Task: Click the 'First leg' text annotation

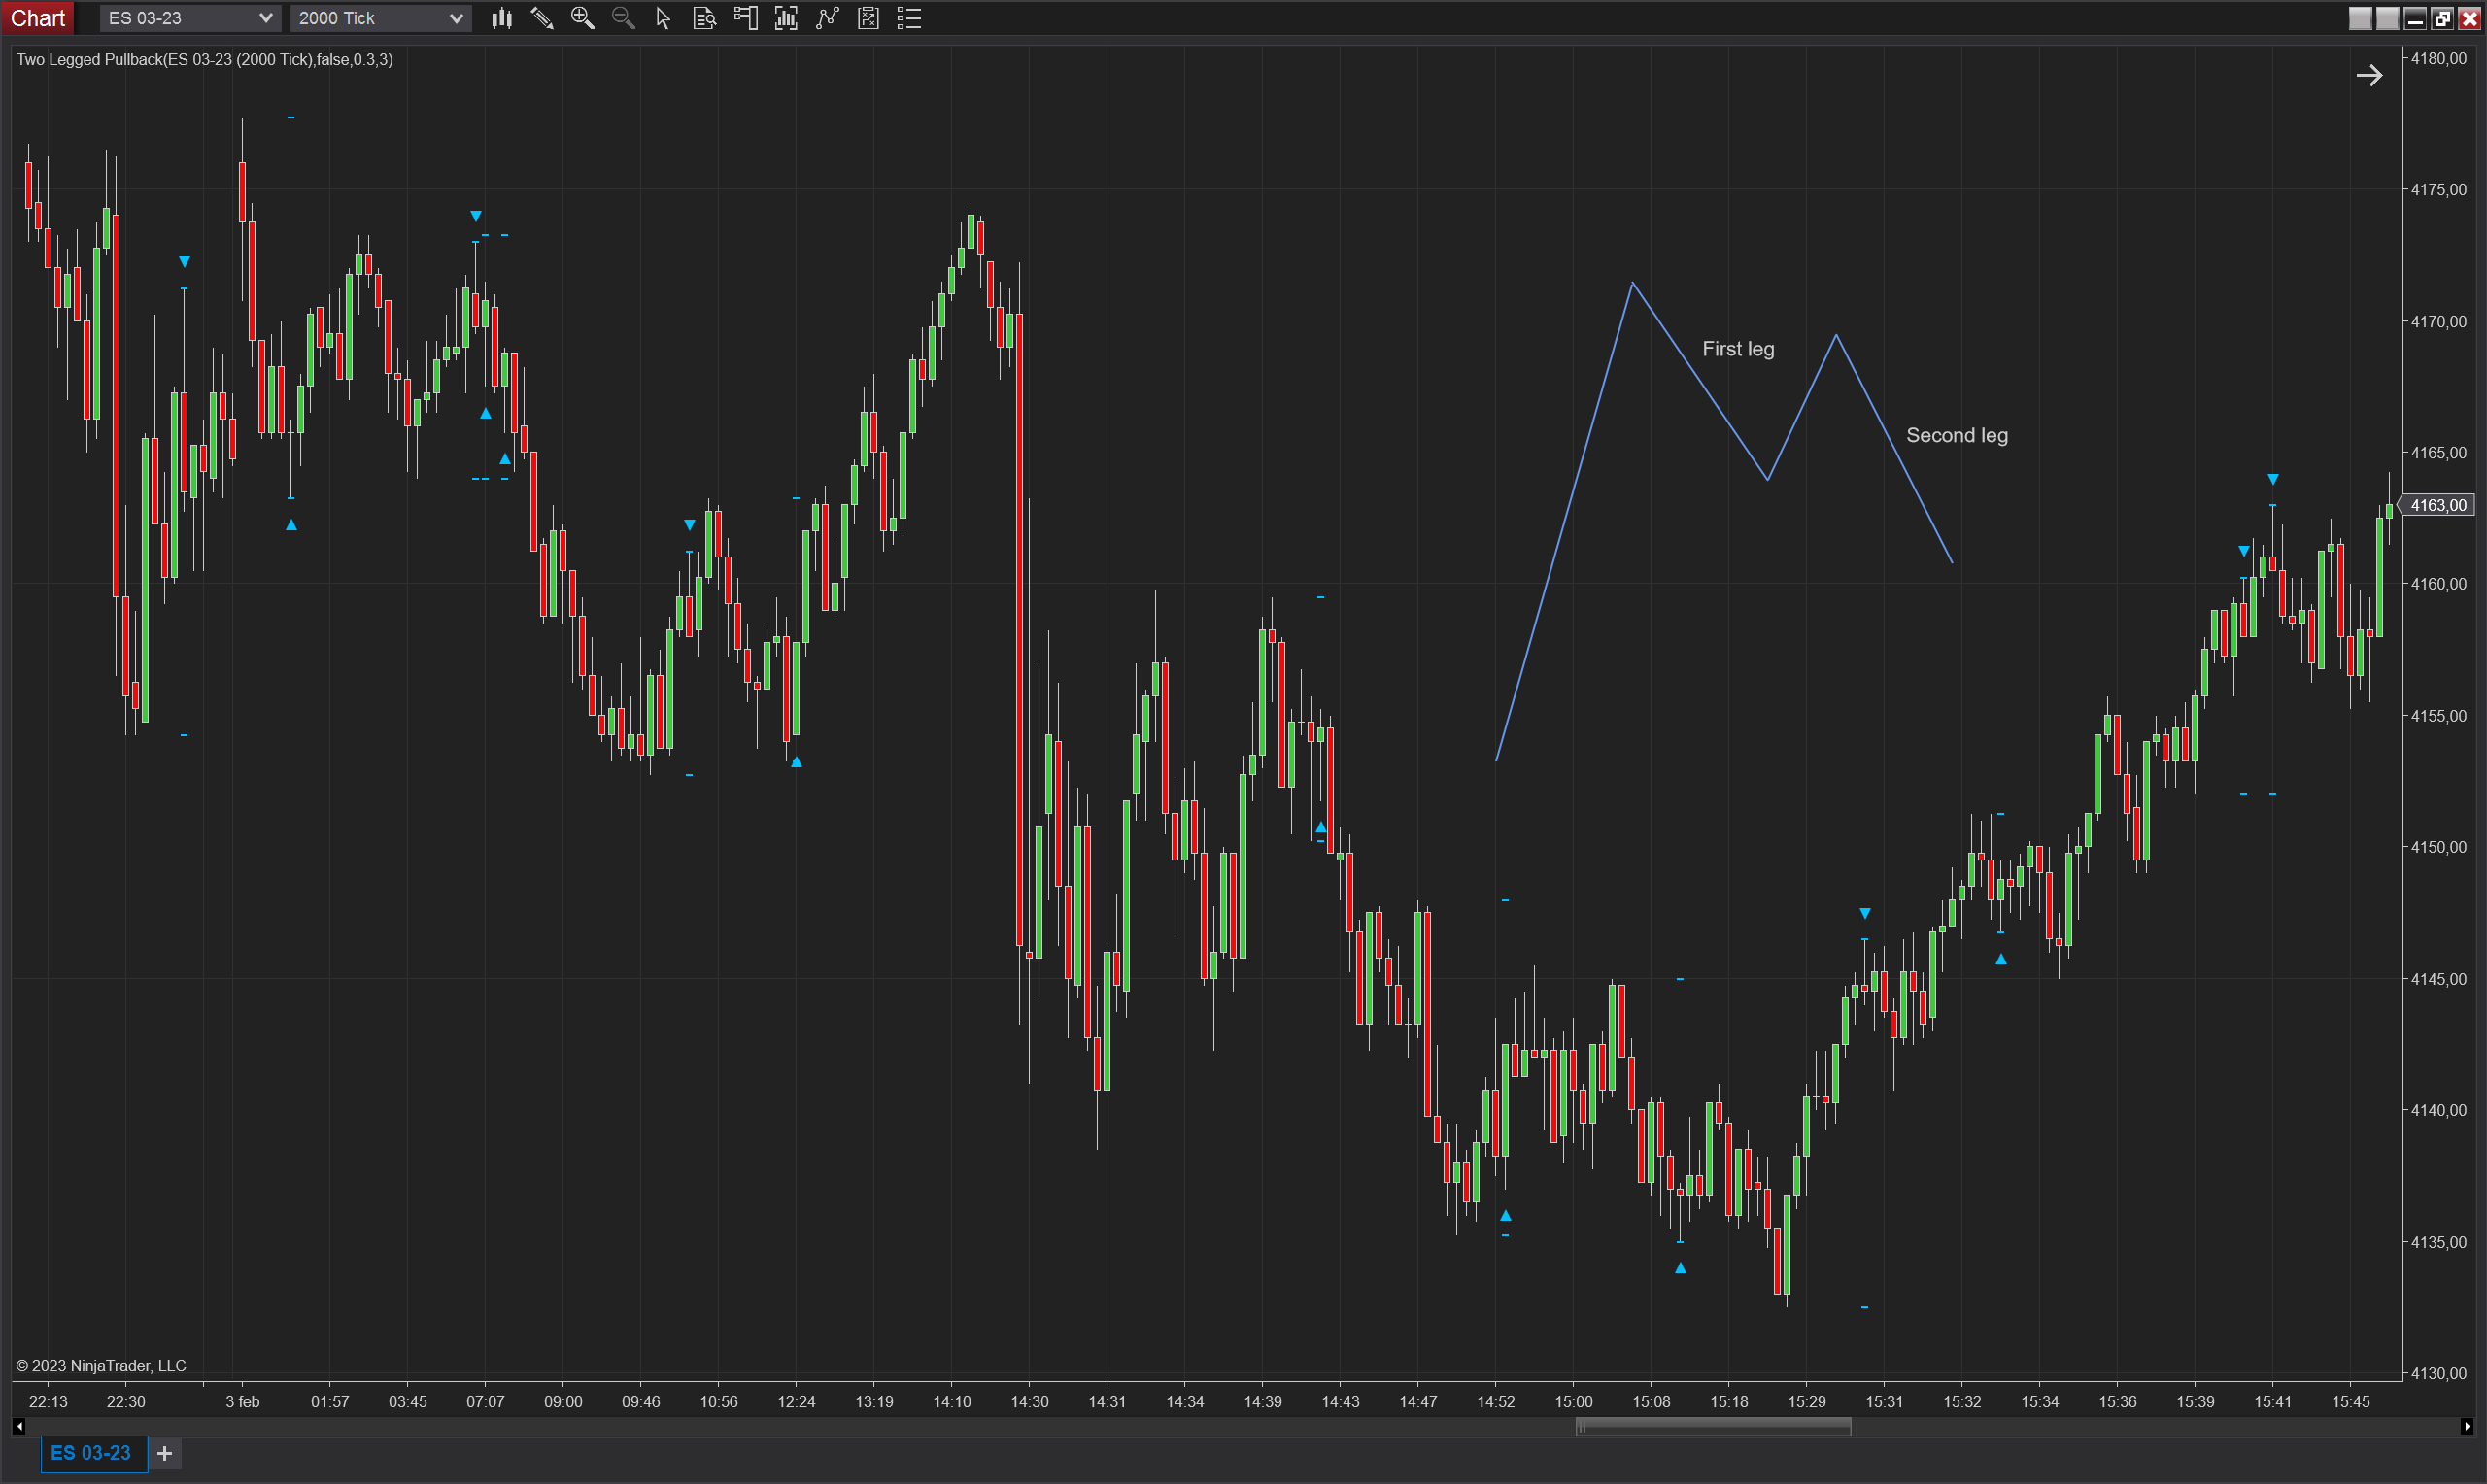Action: (x=1738, y=349)
